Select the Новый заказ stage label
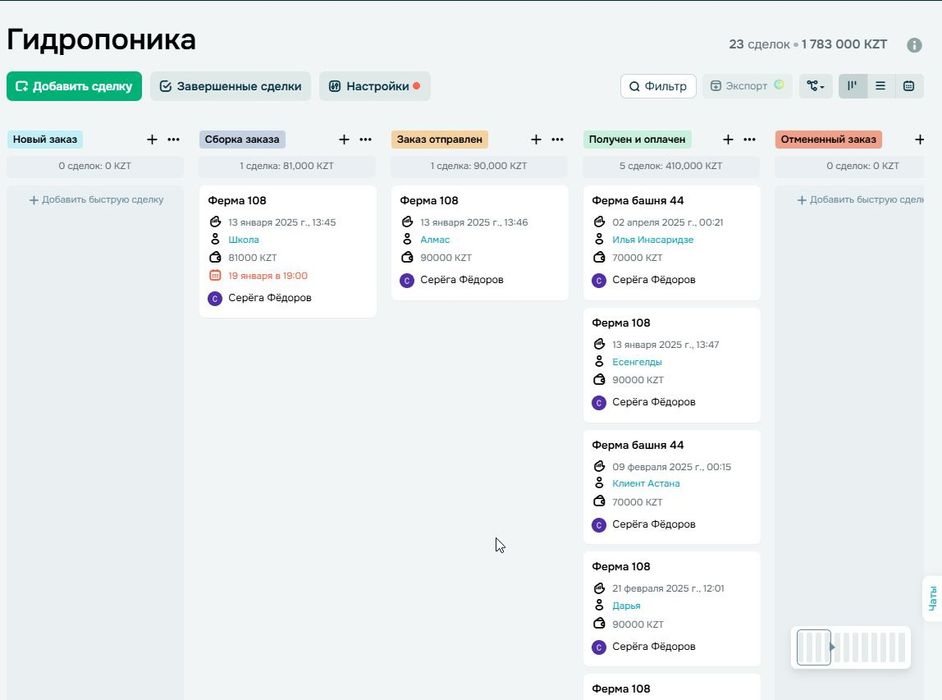 point(45,139)
